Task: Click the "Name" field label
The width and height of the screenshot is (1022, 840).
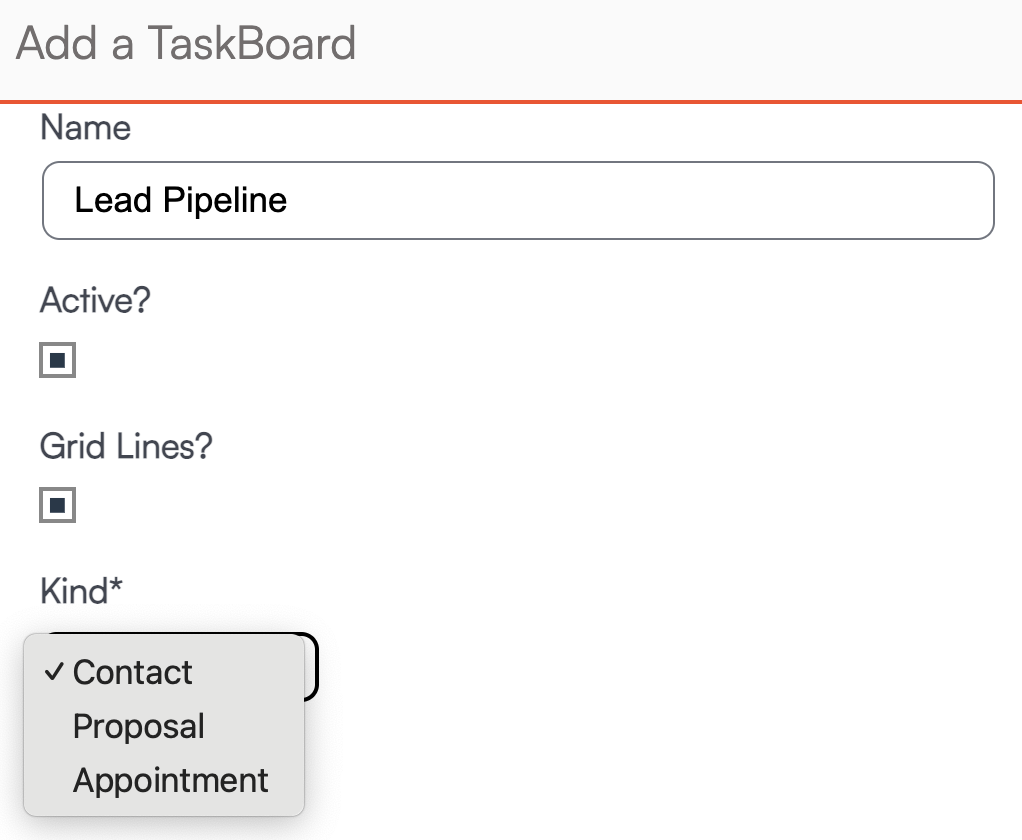Action: (86, 128)
